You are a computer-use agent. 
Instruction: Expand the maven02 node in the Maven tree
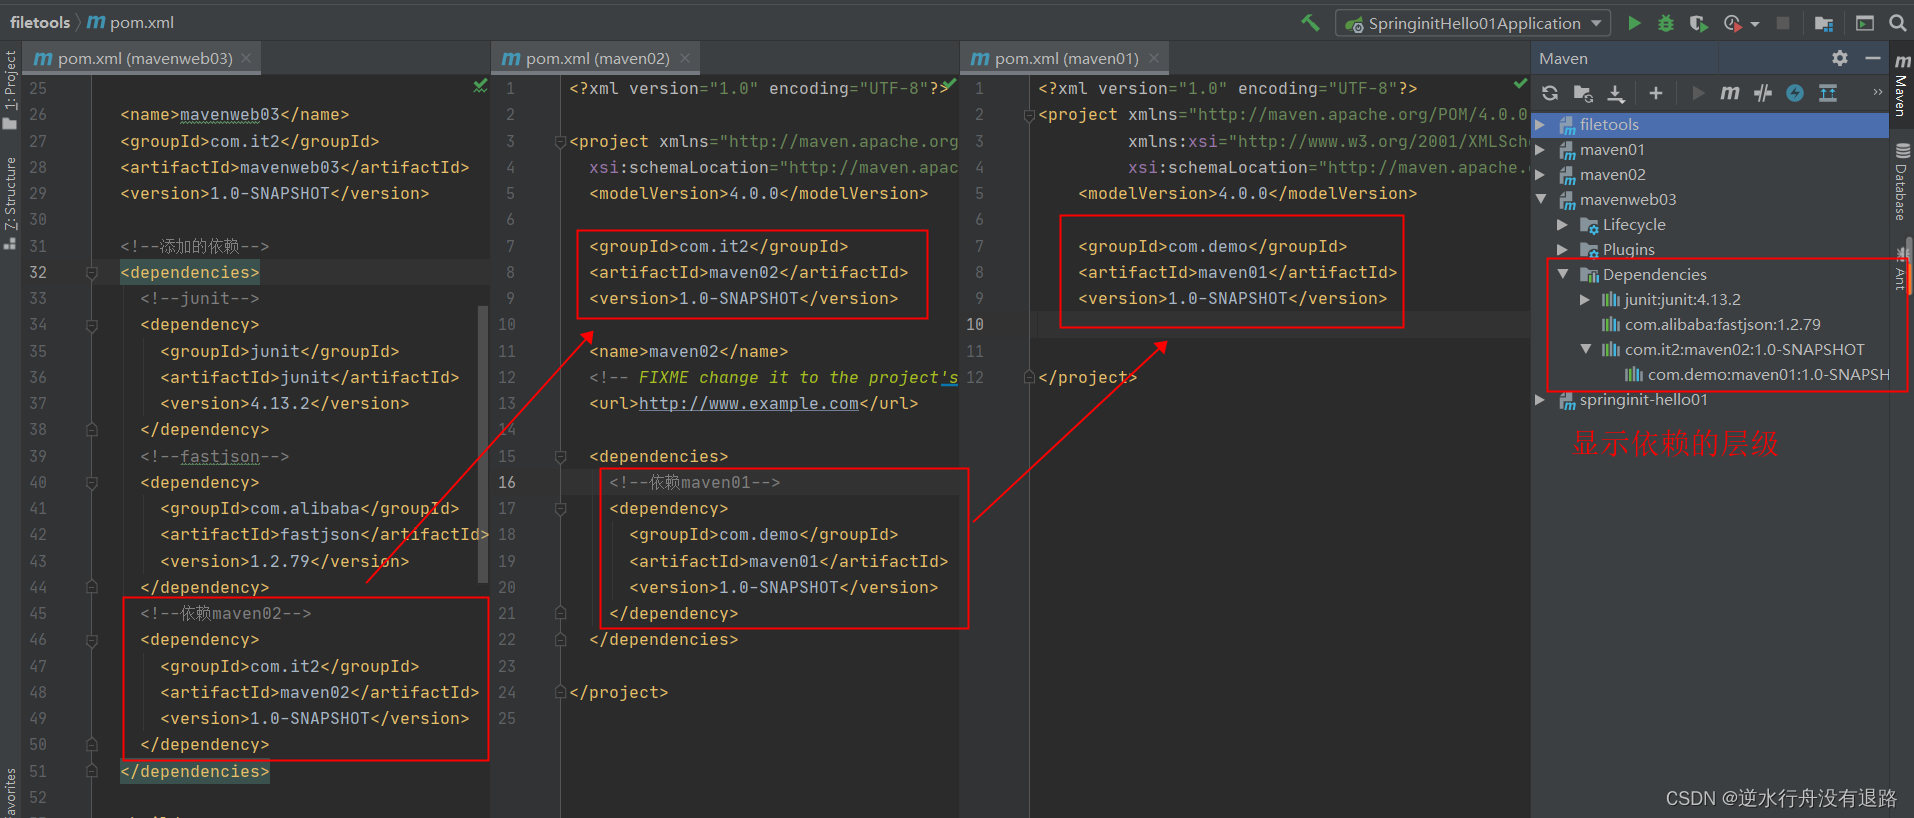[x=1541, y=175]
